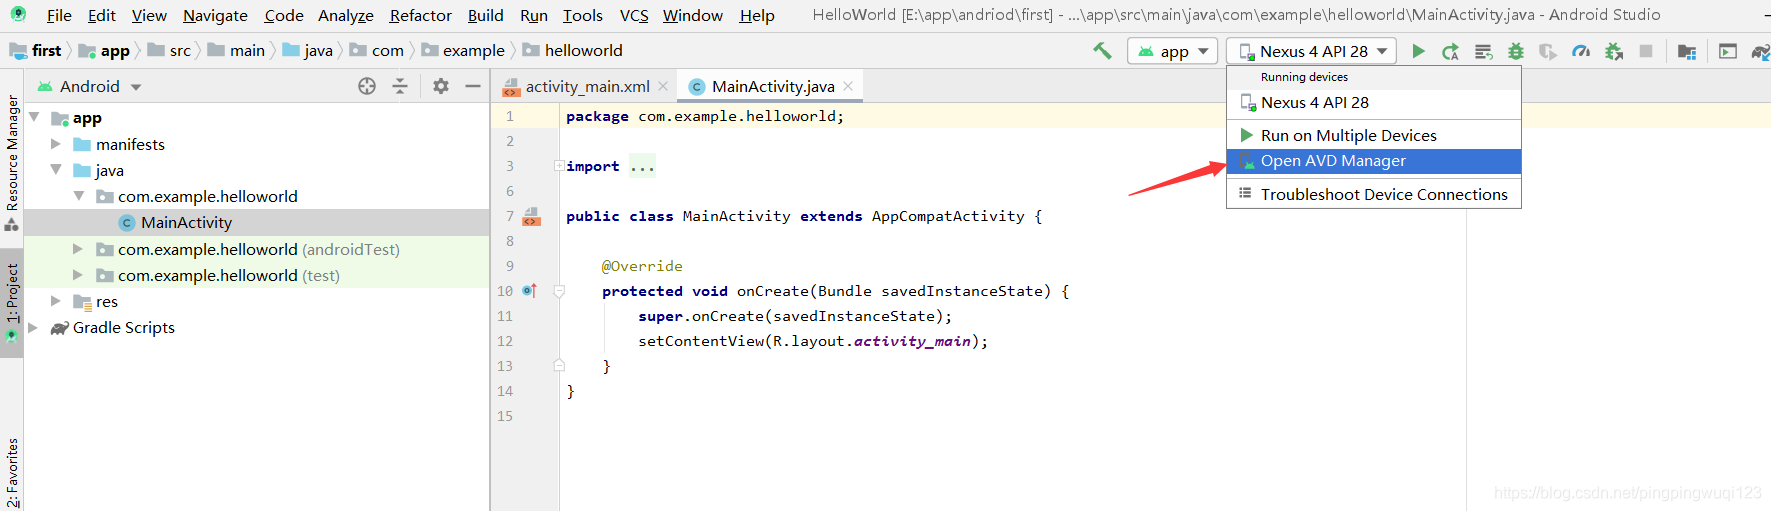Click the Run with Coverage icon
Viewport: 1771px width, 511px height.
(1548, 51)
